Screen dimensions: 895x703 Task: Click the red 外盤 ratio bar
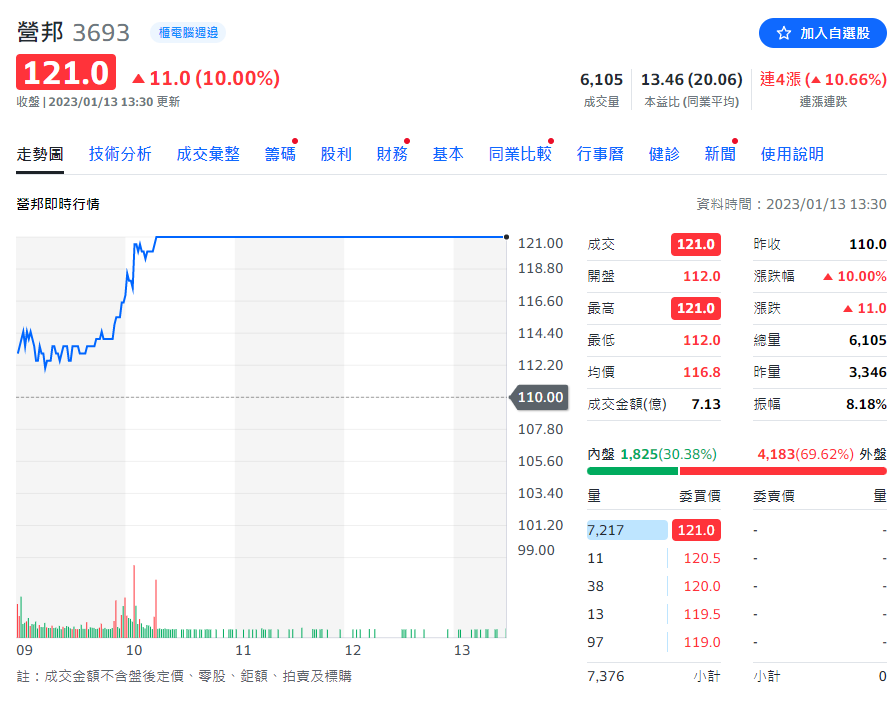[782, 471]
